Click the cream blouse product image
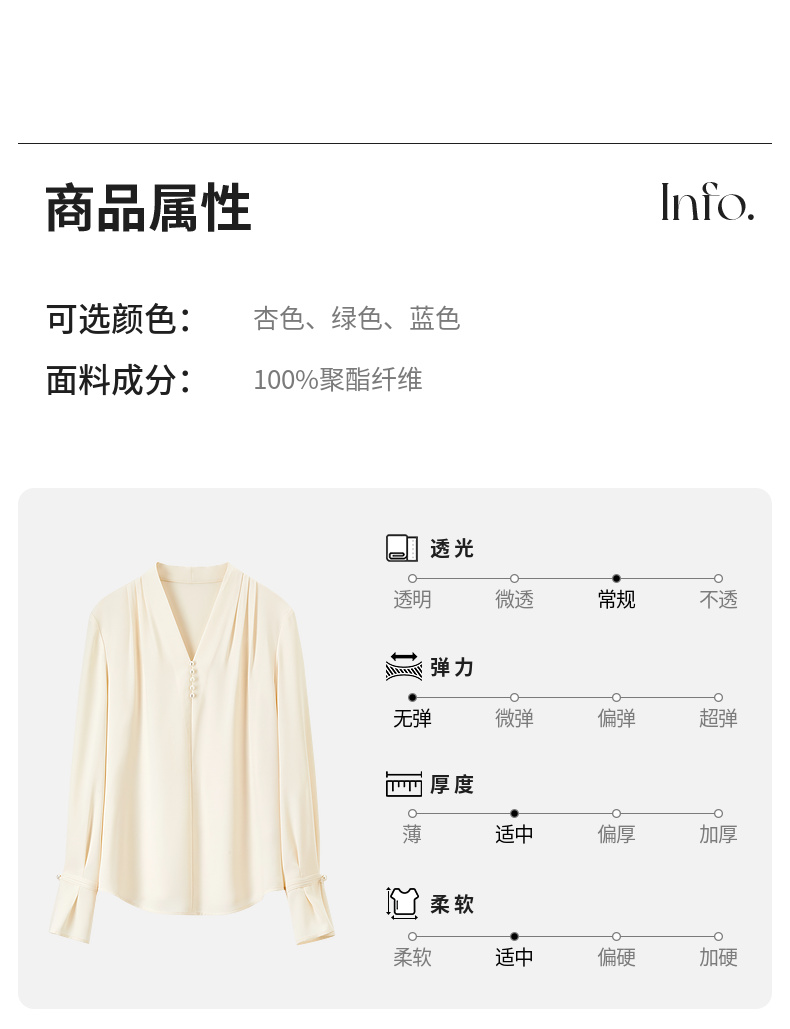Viewport: 790px width, 1029px height. 192,752
